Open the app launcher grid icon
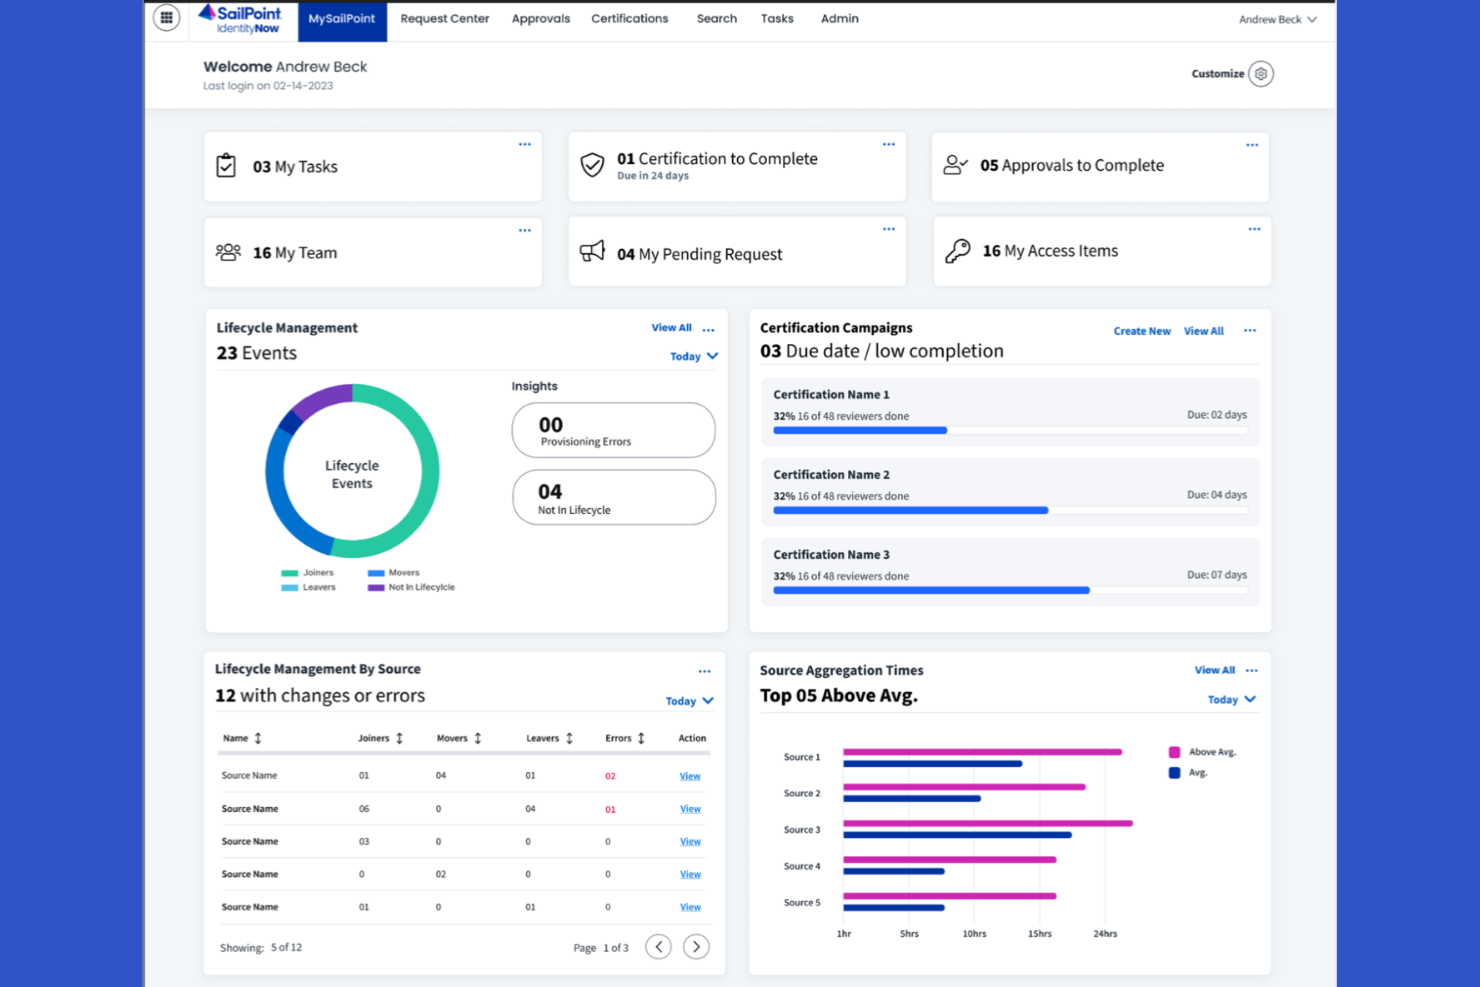1480x987 pixels. pyautogui.click(x=166, y=17)
